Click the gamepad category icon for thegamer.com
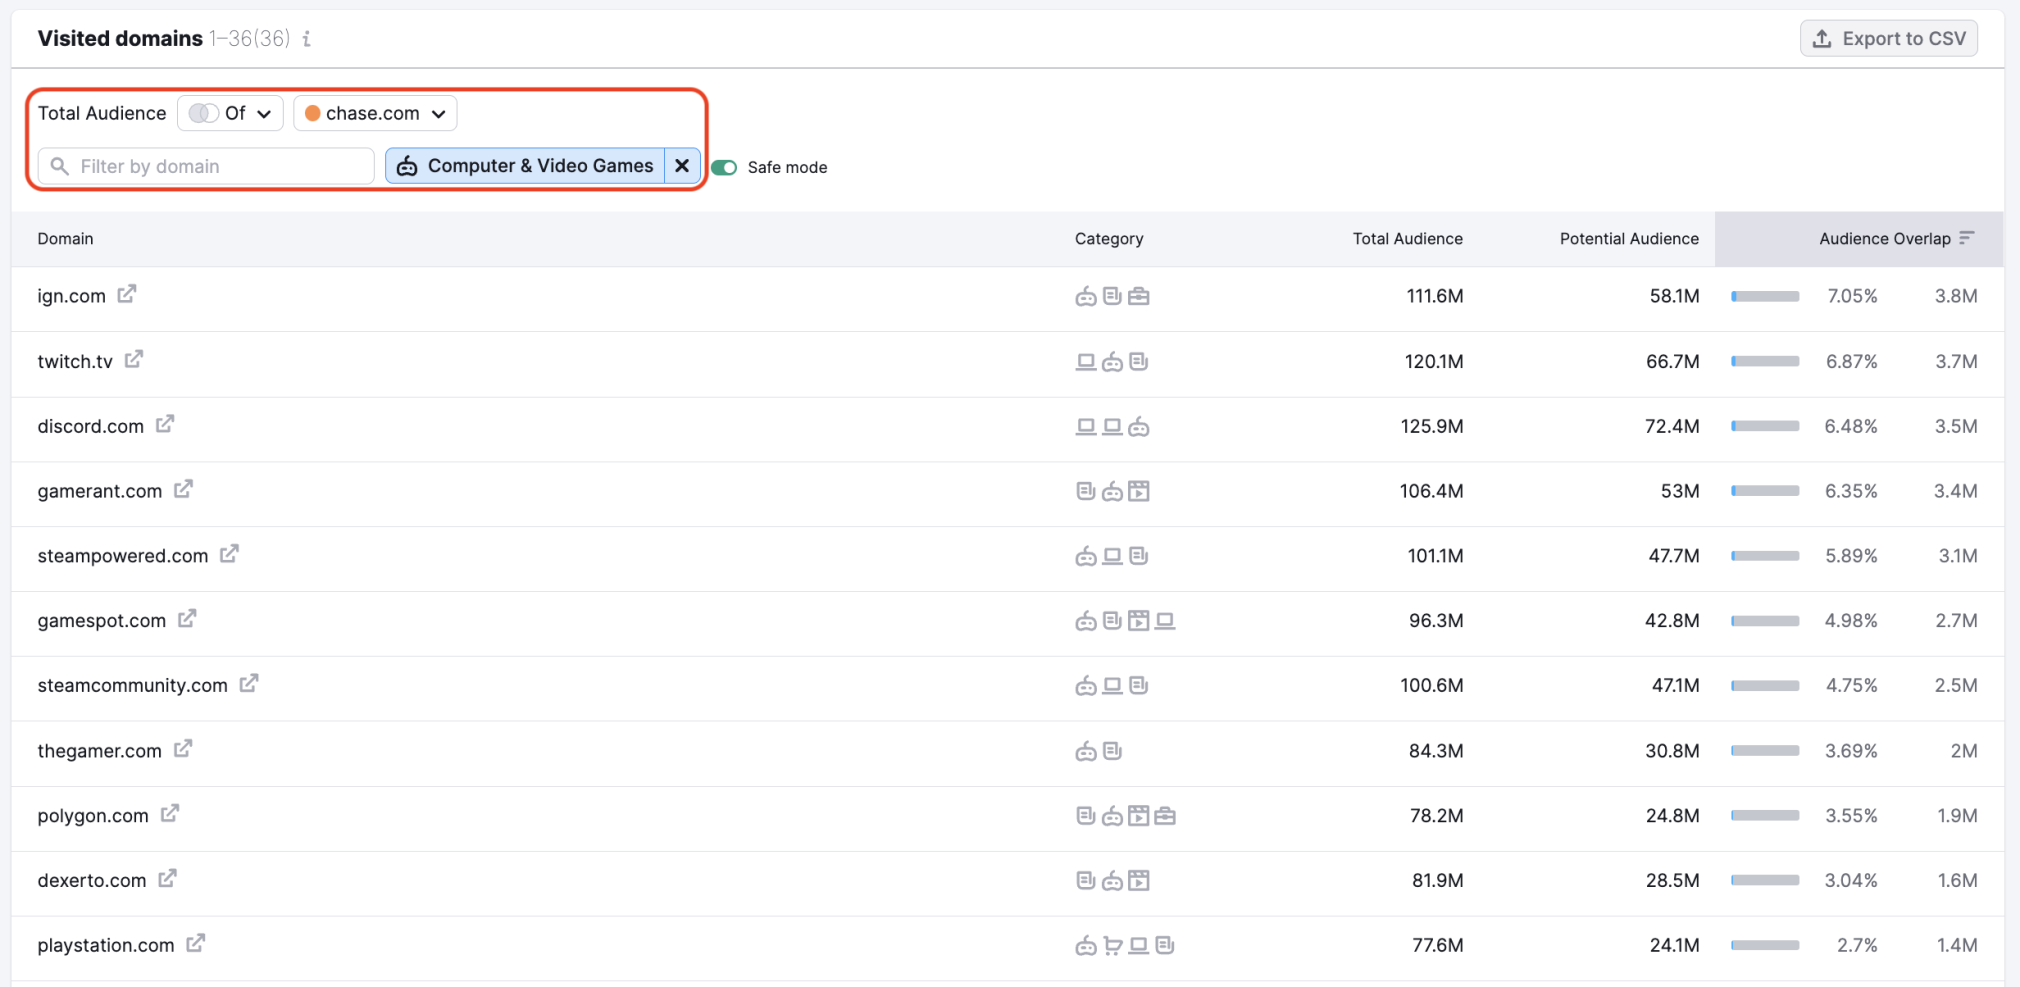Viewport: 2020px width, 987px height. pyautogui.click(x=1086, y=751)
